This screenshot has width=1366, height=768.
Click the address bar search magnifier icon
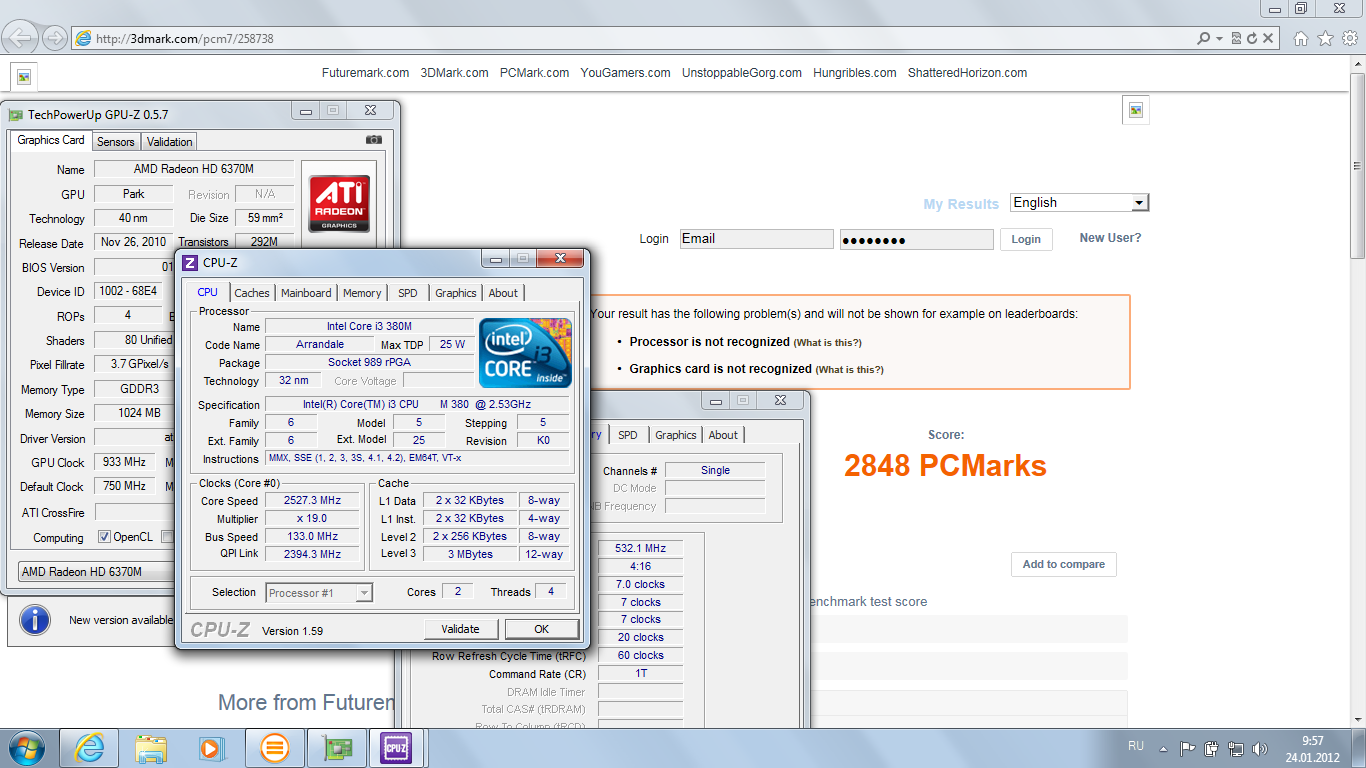click(1203, 38)
